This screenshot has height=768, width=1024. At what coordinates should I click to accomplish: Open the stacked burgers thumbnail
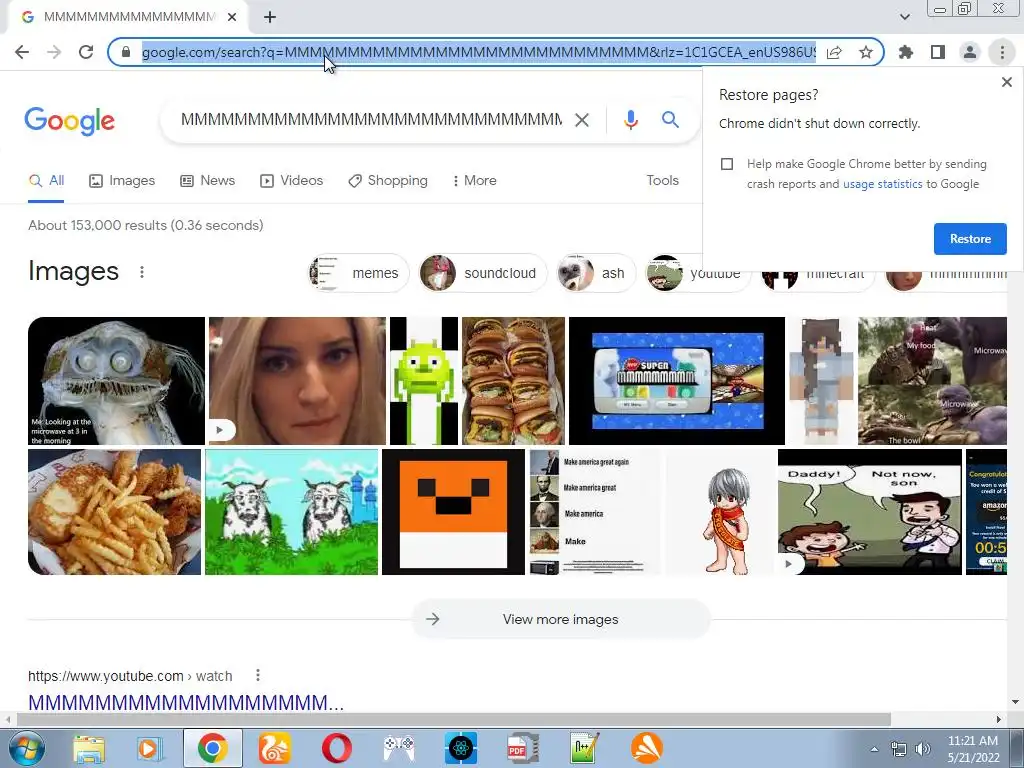click(x=513, y=381)
